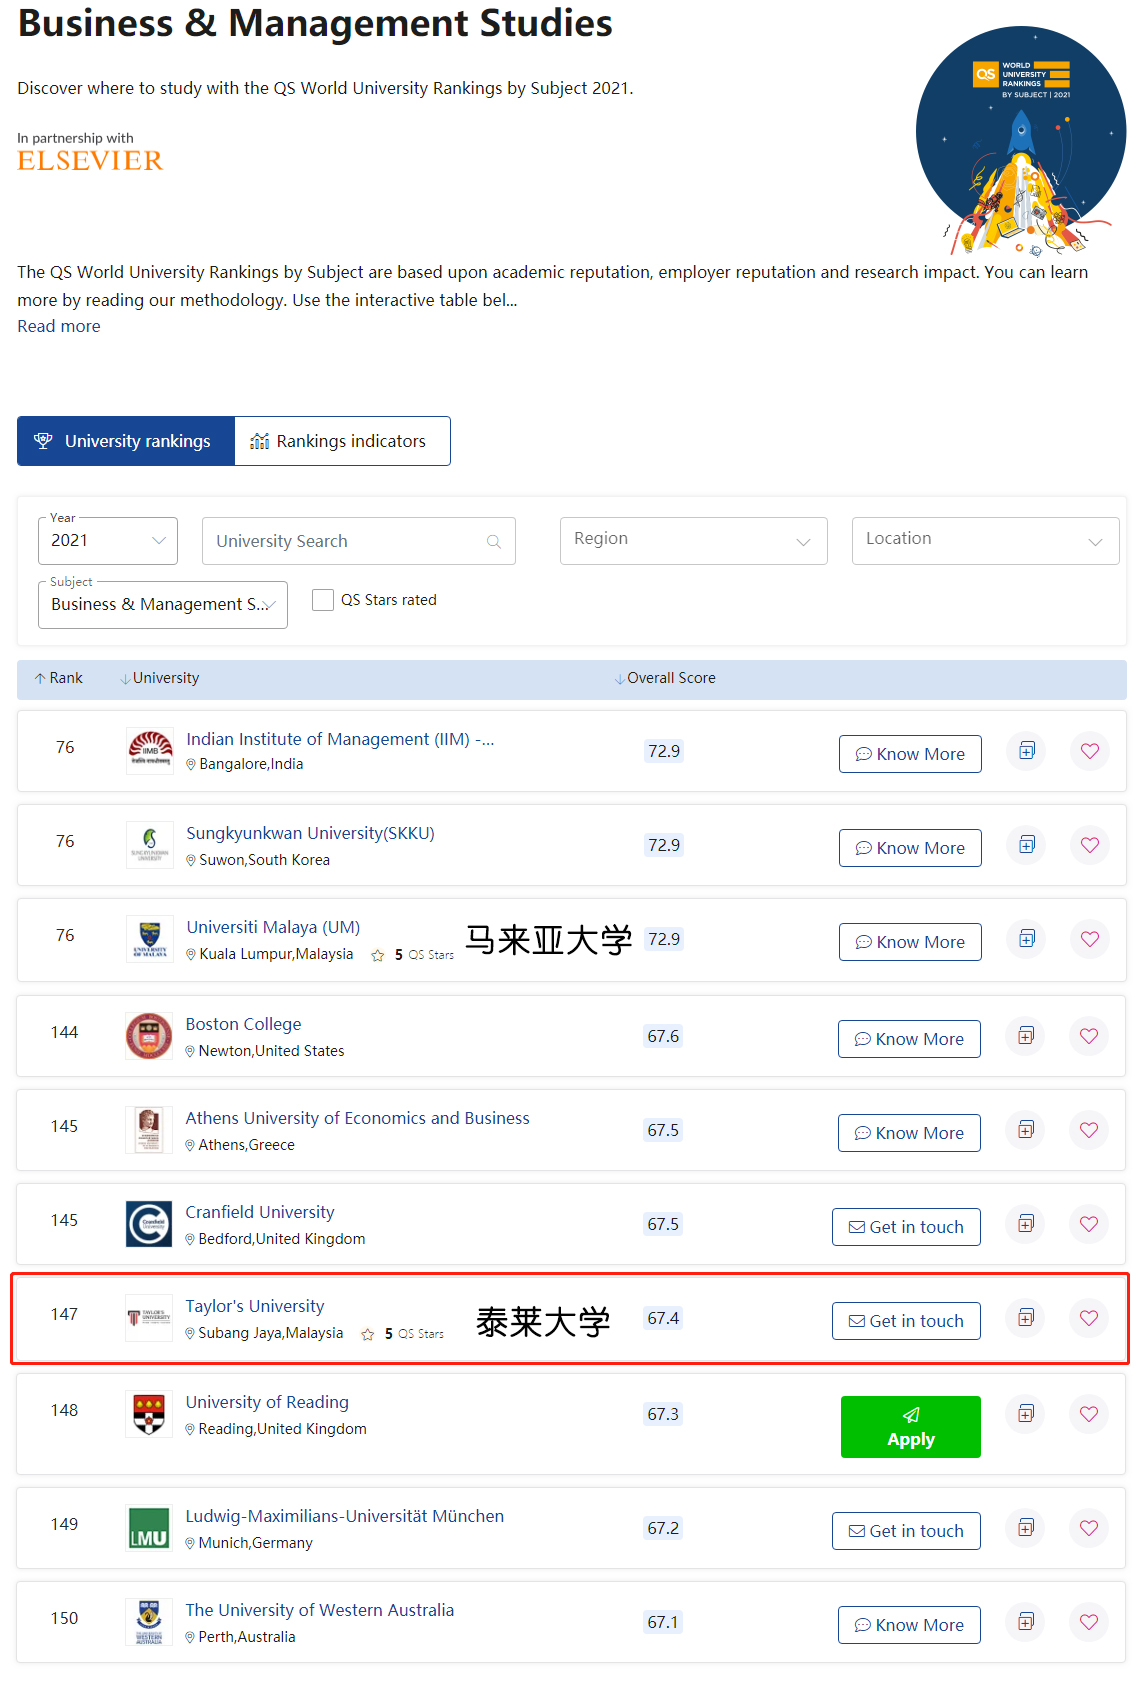Click Know More for IIM Bangalore
The image size is (1138, 1681).
click(910, 754)
